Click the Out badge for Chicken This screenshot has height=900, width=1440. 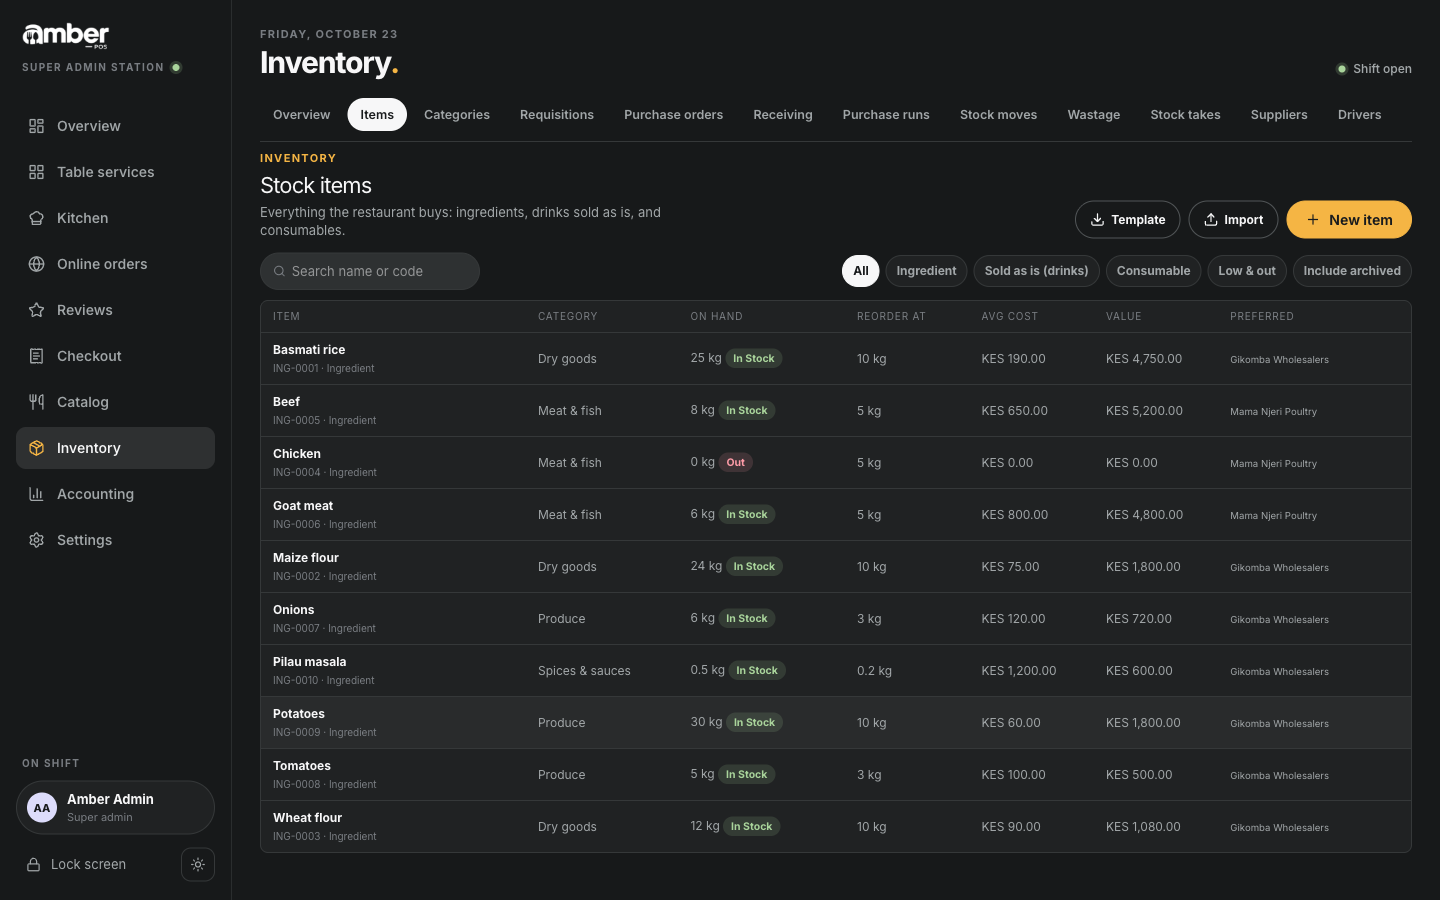click(x=735, y=463)
